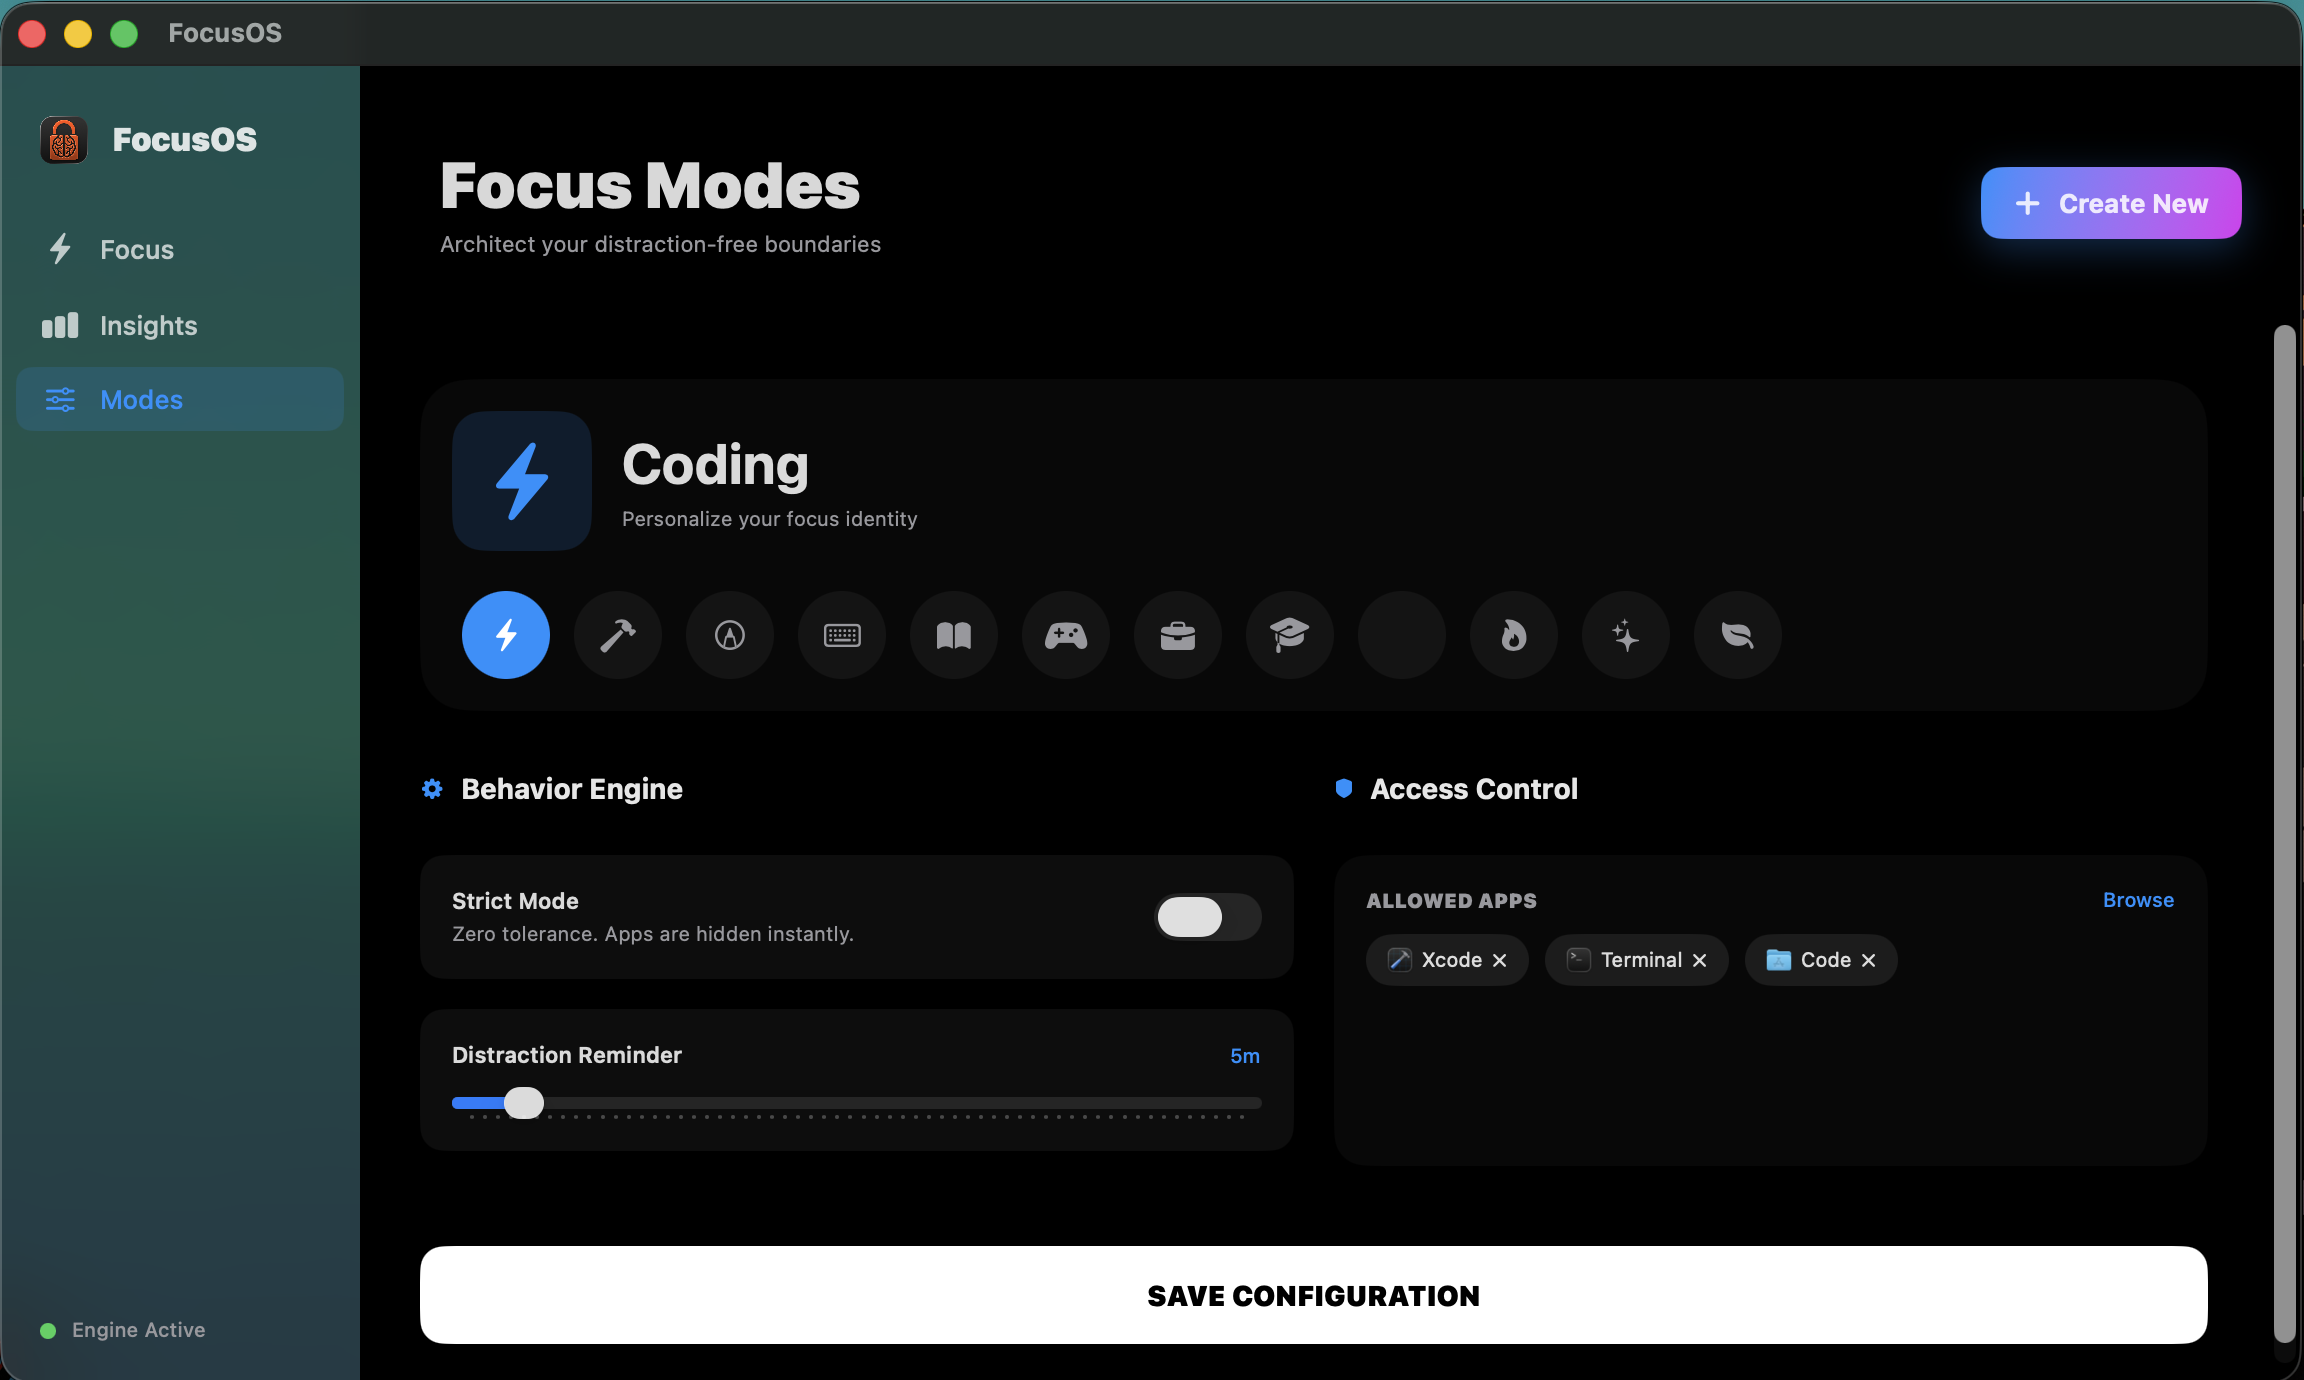Image resolution: width=2304 pixels, height=1380 pixels.
Task: Go to the Modes sidebar section
Action: pos(180,399)
